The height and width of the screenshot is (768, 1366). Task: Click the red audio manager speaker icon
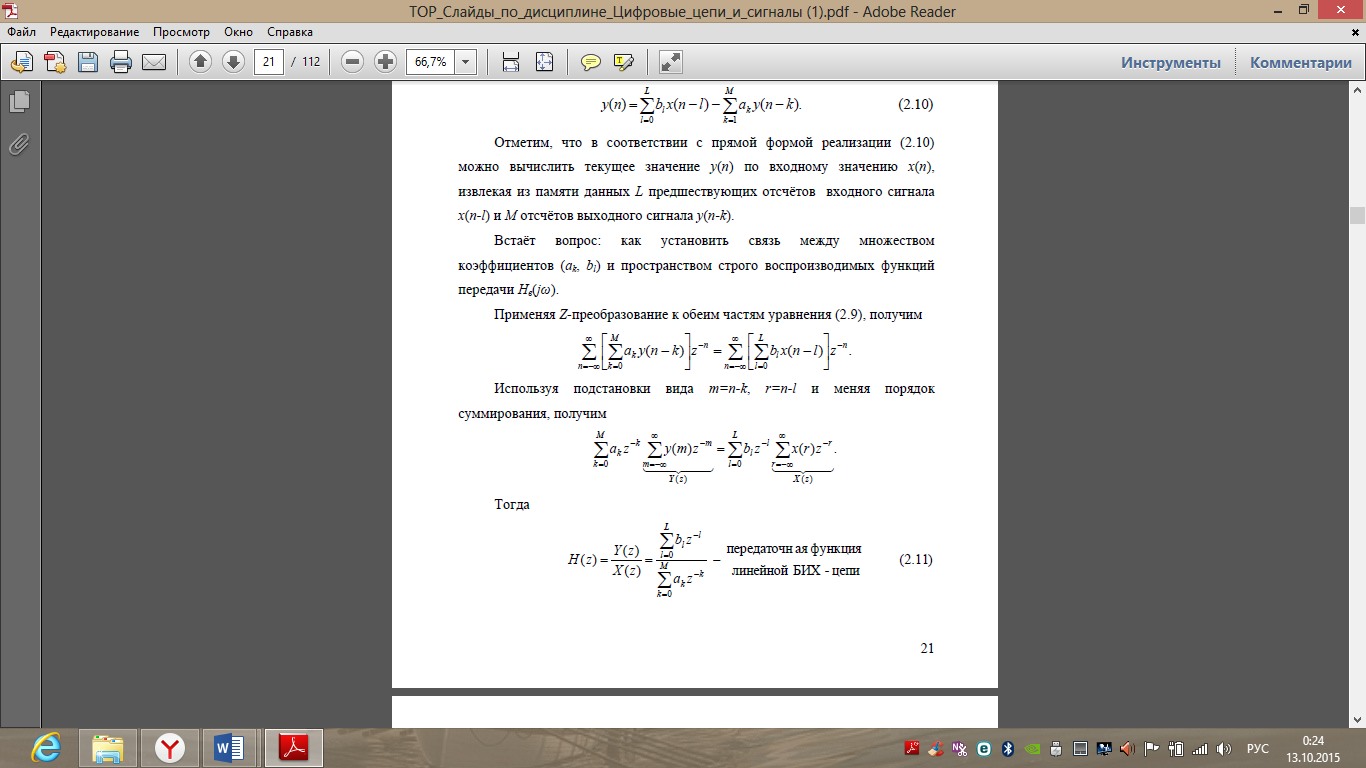[1128, 748]
